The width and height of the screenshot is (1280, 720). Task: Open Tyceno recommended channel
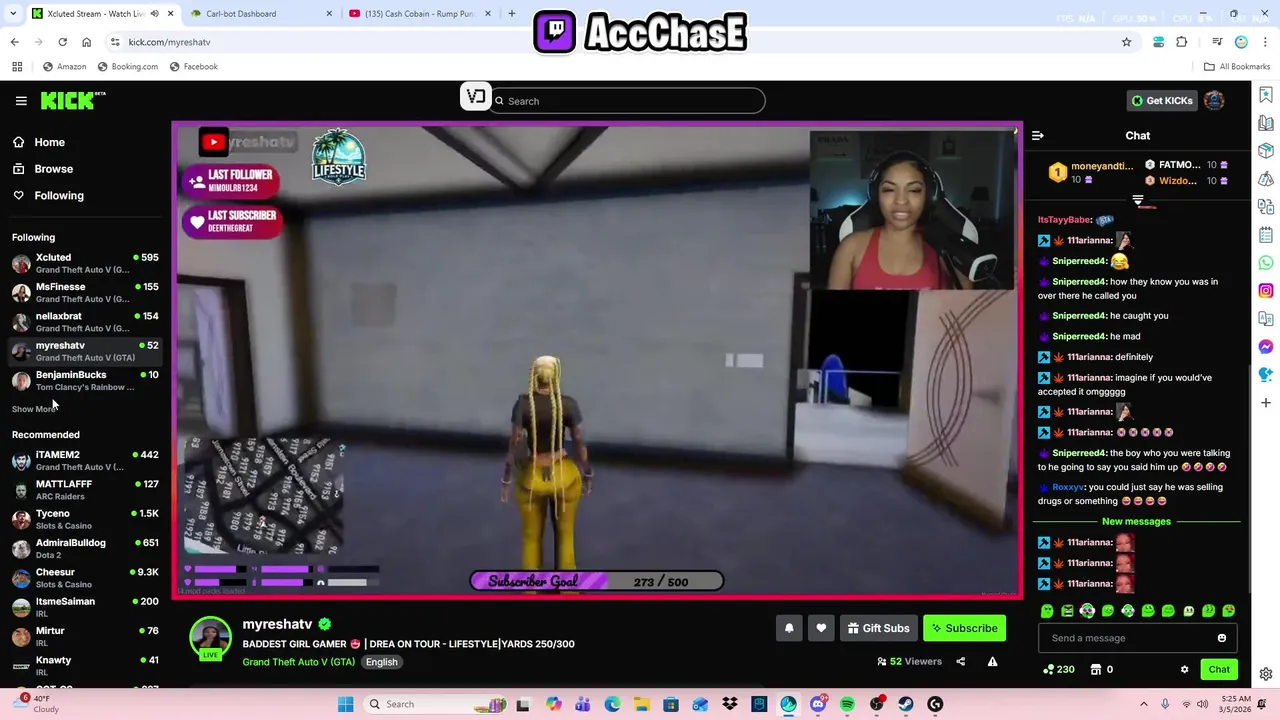click(x=86, y=519)
